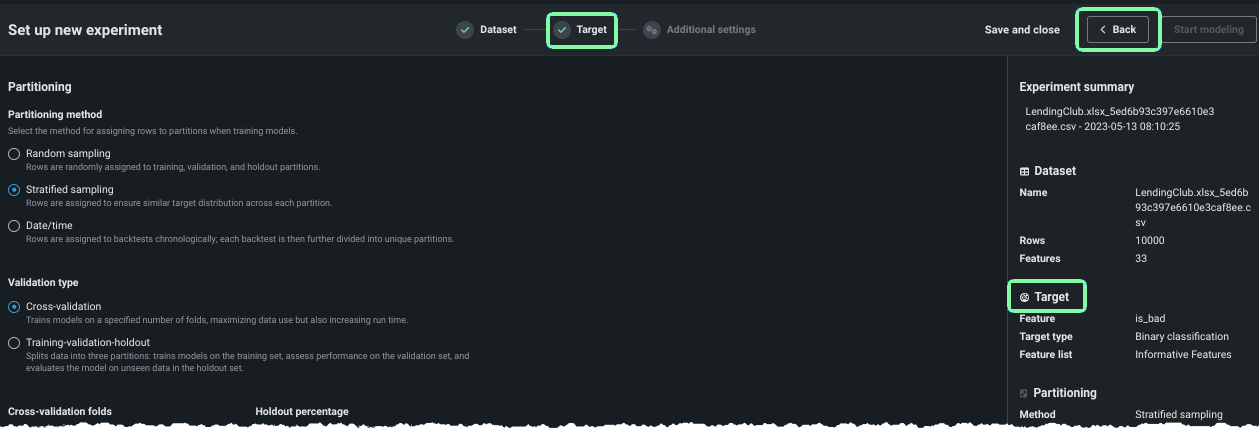Select the Random sampling partitioning method
1259x428 pixels.
pyautogui.click(x=14, y=154)
